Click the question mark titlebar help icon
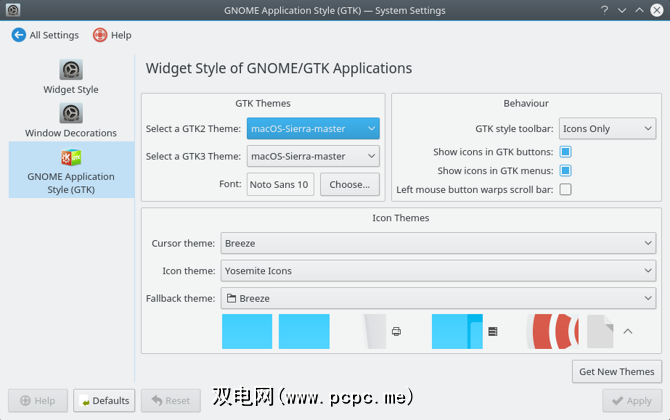The width and height of the screenshot is (670, 420). (x=604, y=10)
